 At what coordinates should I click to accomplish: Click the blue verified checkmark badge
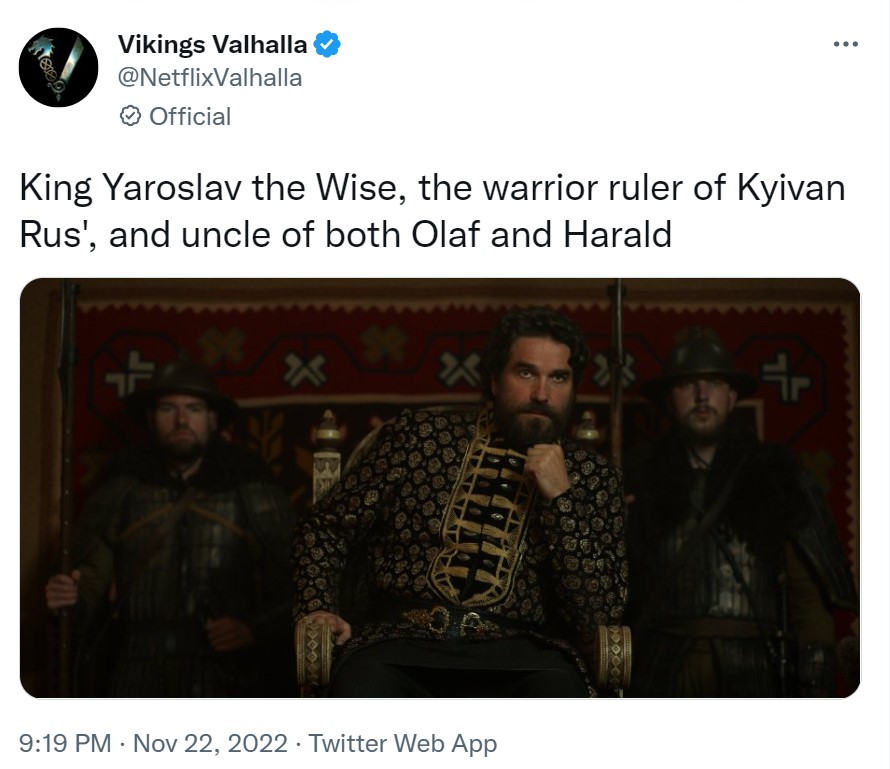(328, 43)
